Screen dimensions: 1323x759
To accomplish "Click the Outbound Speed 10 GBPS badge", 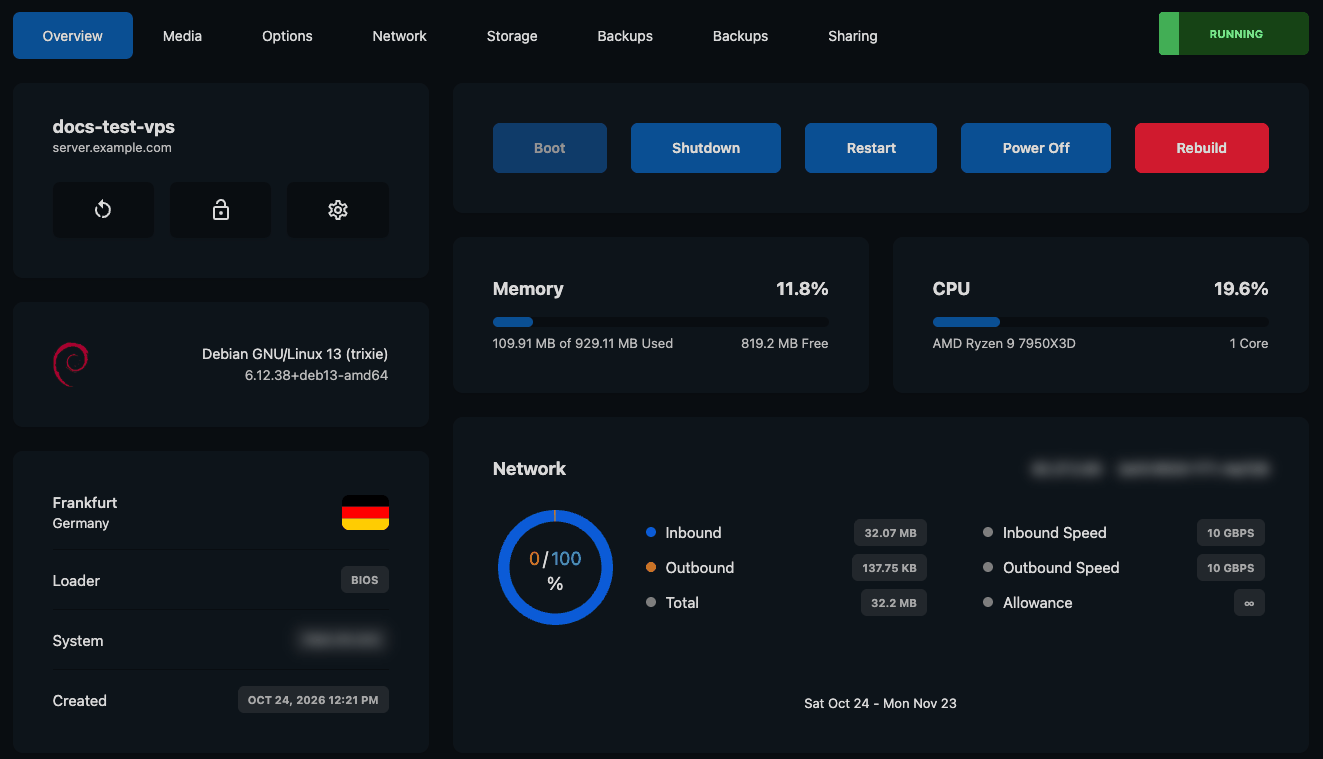I will tap(1231, 568).
